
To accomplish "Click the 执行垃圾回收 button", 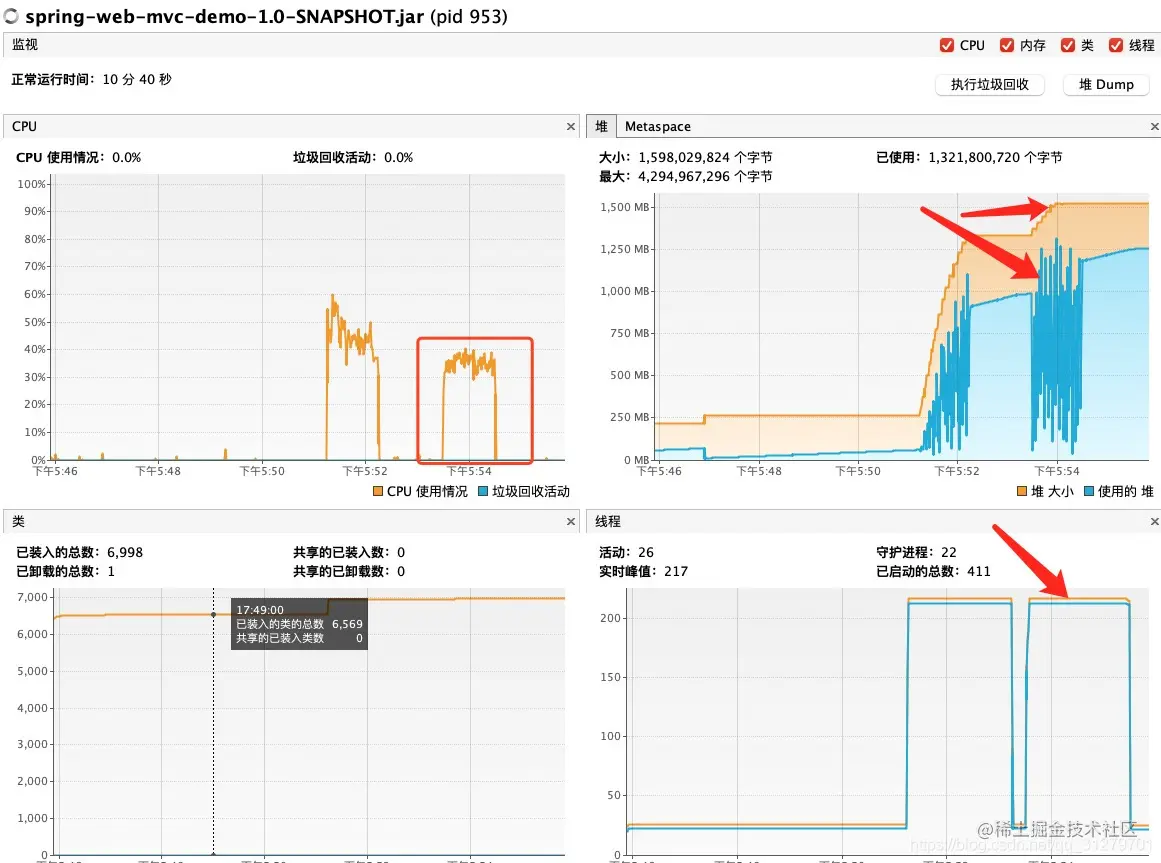I will click(x=989, y=84).
